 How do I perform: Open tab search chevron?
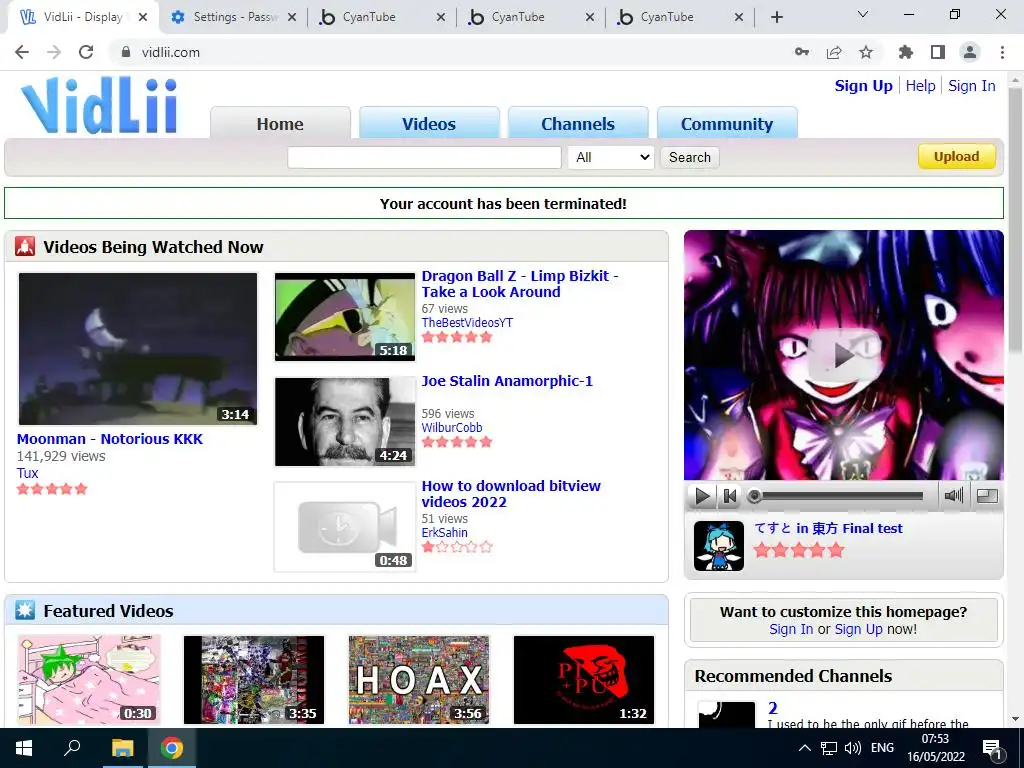[863, 14]
